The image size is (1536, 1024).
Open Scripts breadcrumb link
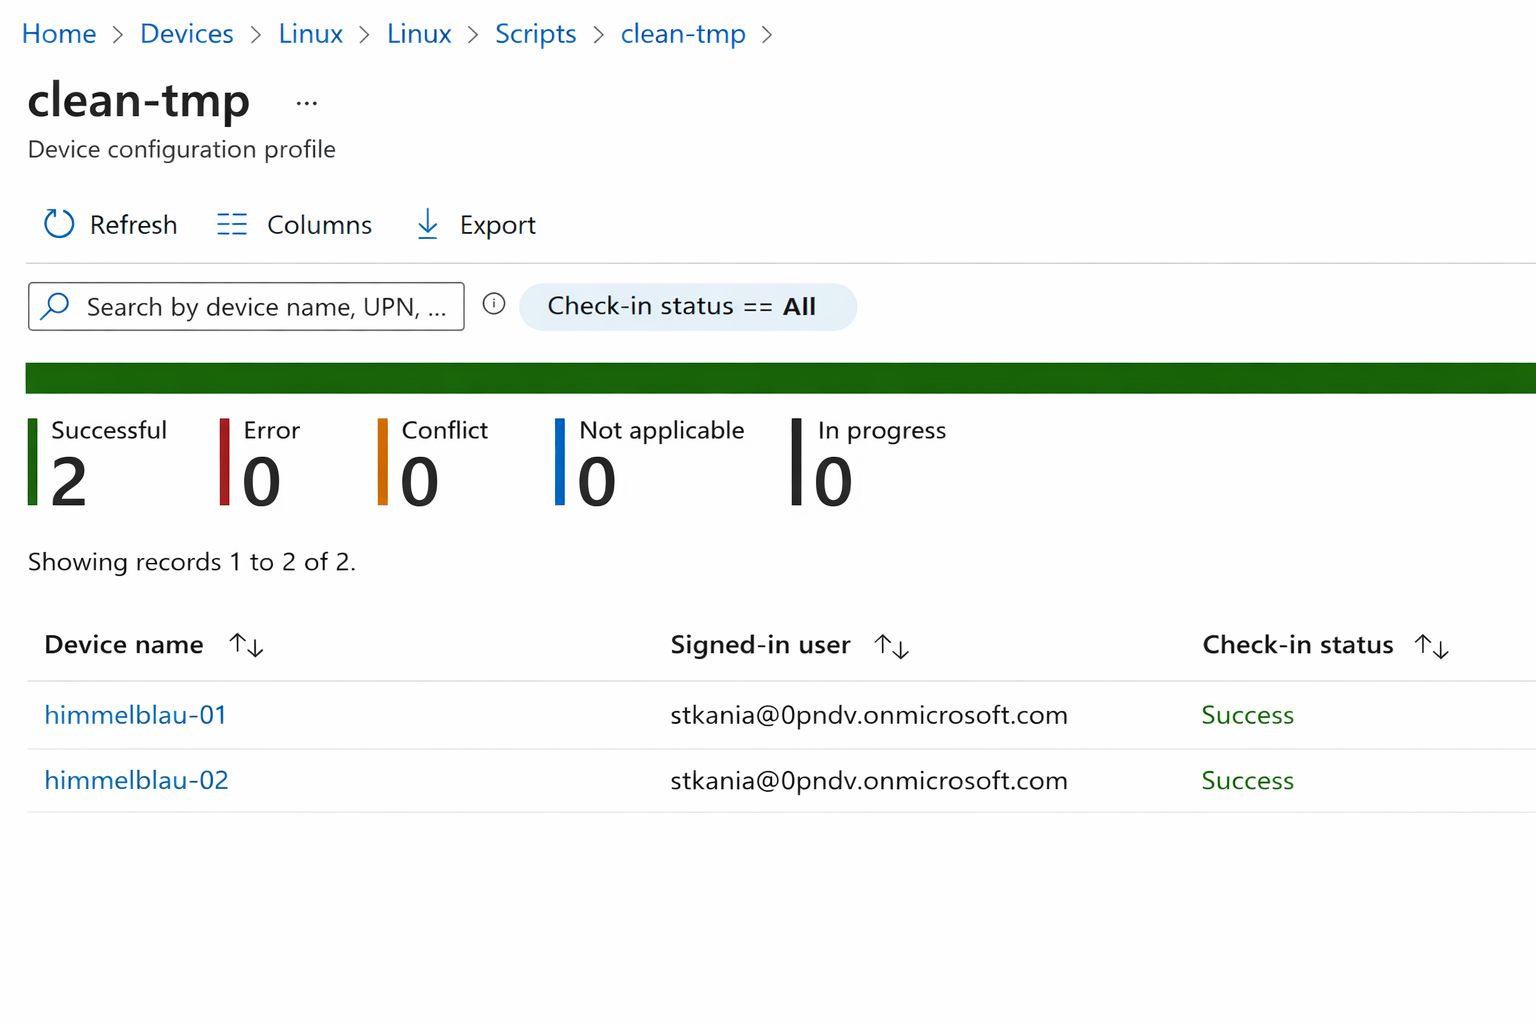[x=535, y=34]
